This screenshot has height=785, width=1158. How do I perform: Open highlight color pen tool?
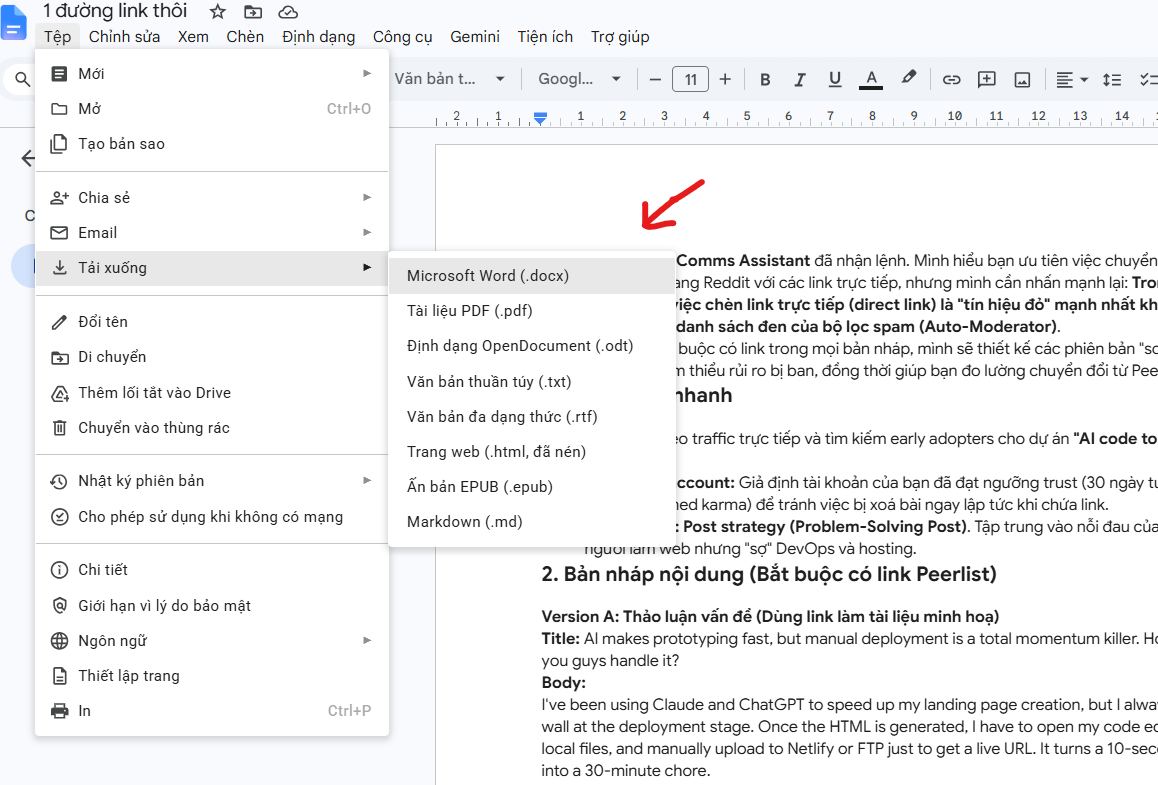(x=908, y=78)
